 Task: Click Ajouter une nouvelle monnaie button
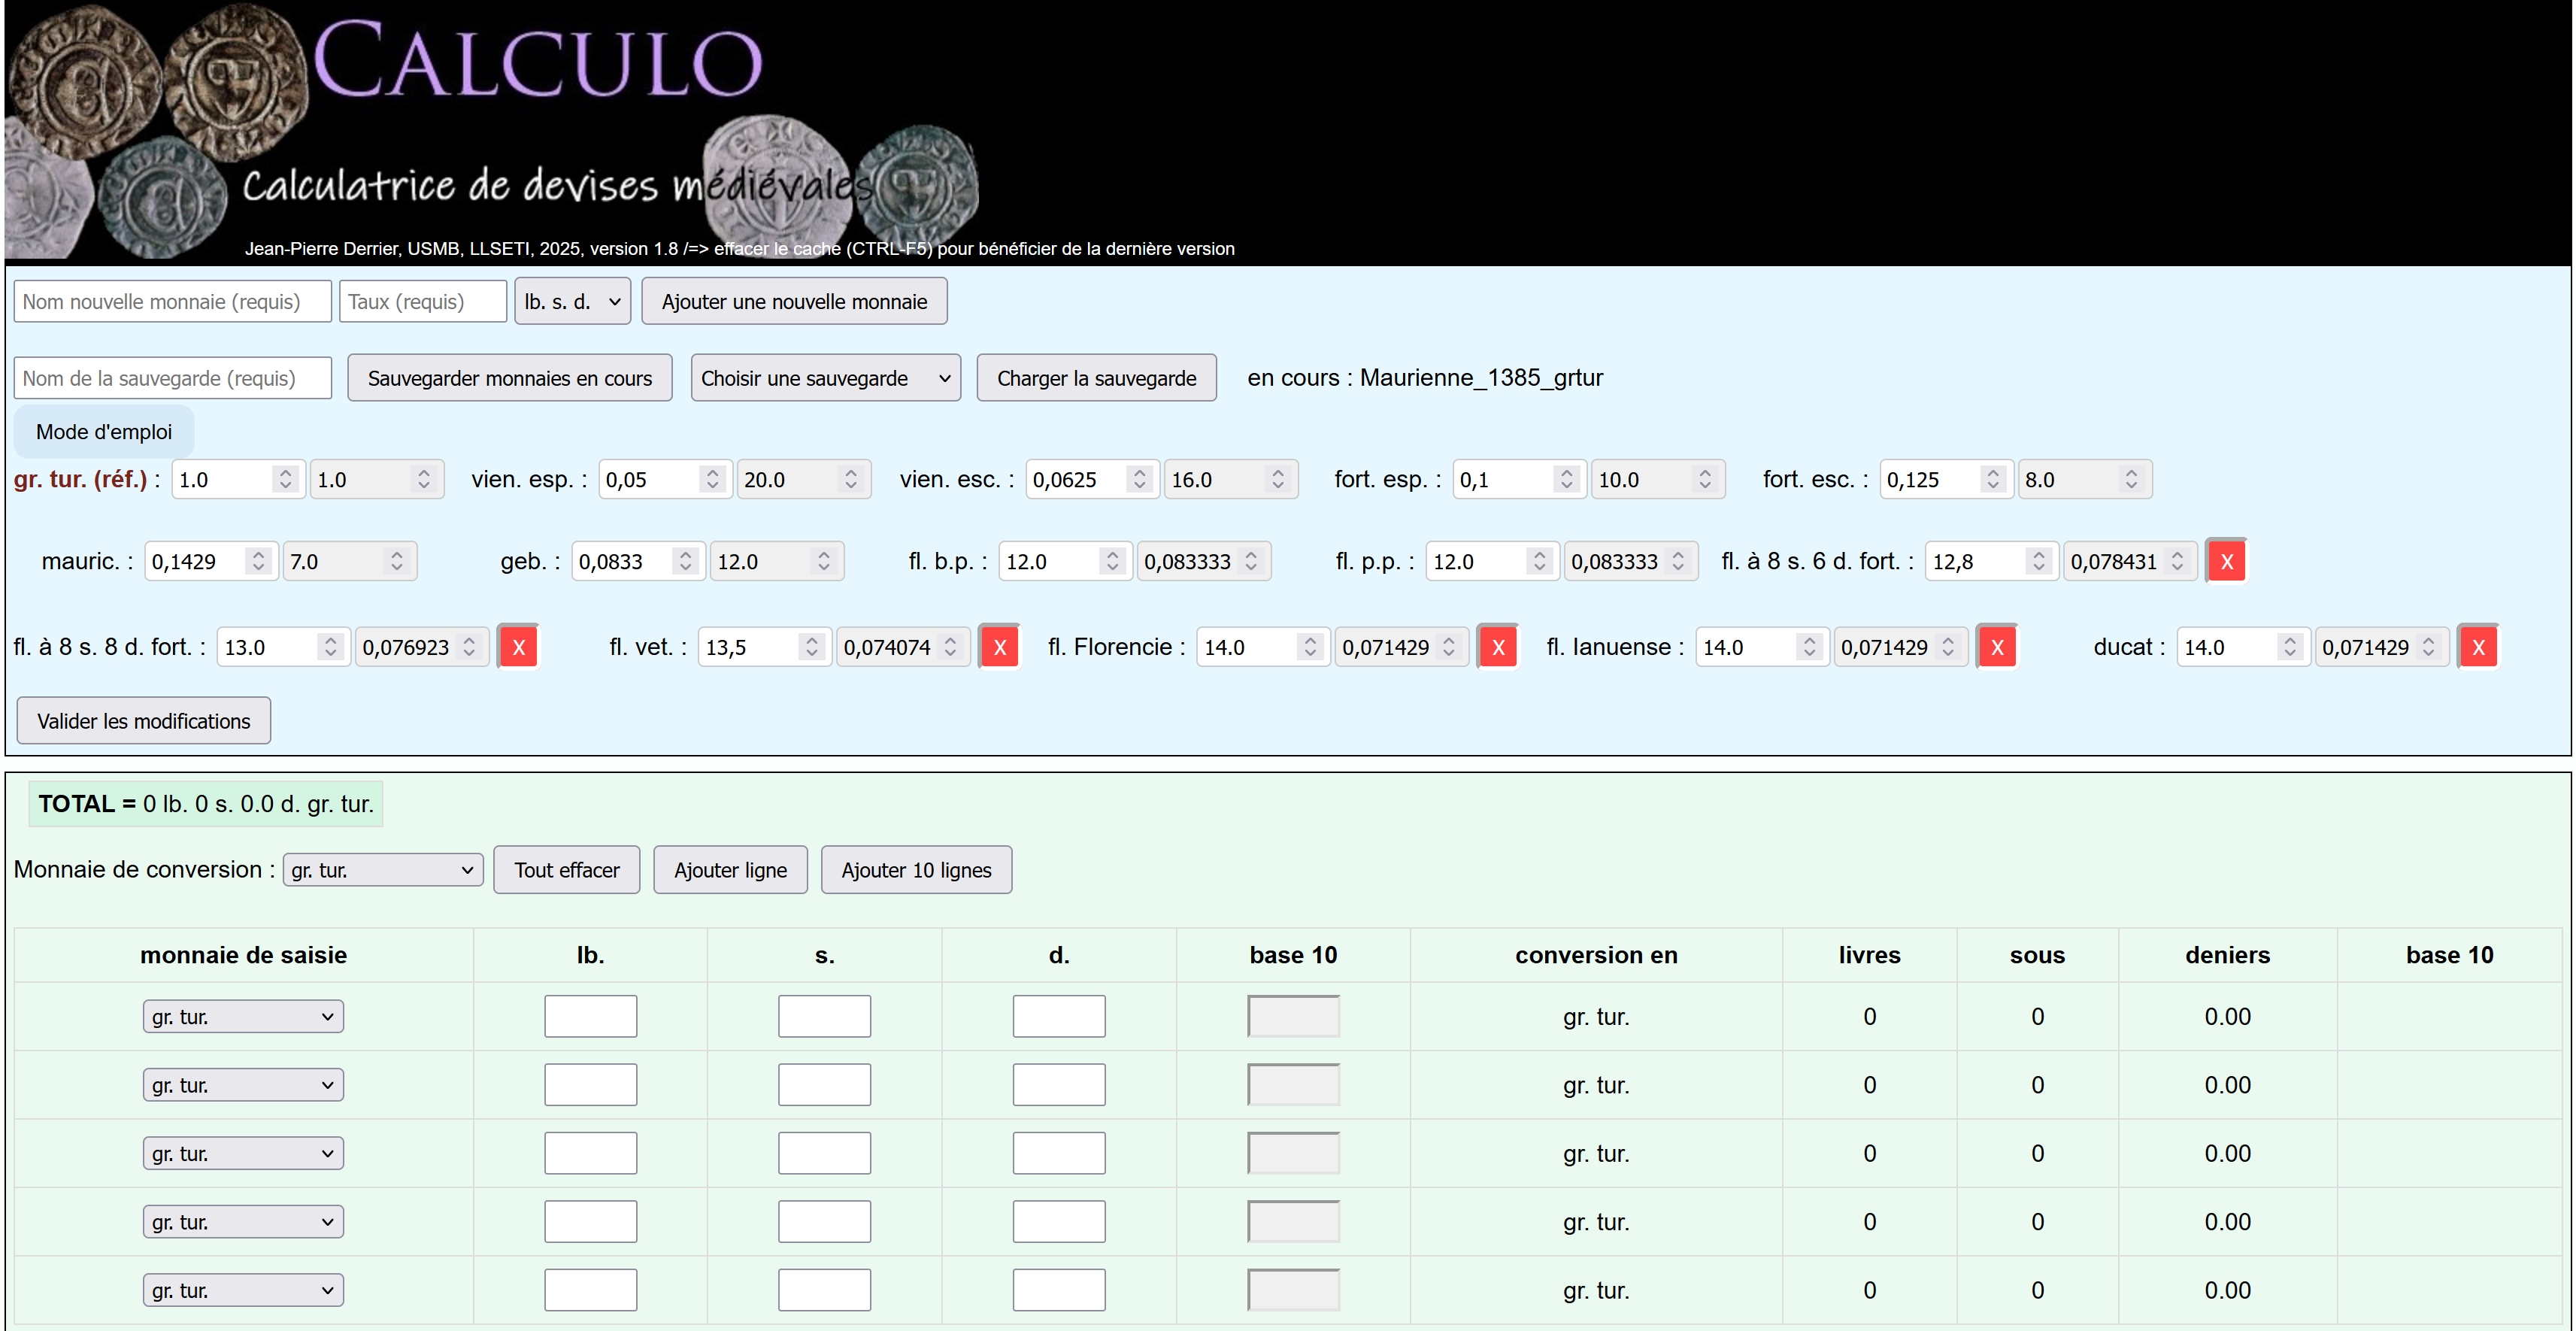[794, 301]
